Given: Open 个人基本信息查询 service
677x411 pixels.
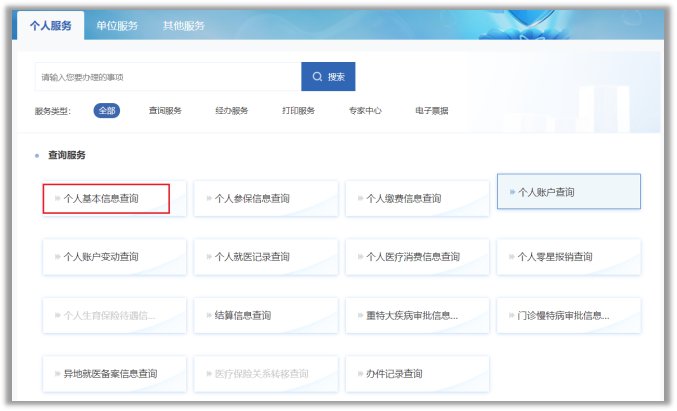Looking at the screenshot, I should click(x=106, y=199).
